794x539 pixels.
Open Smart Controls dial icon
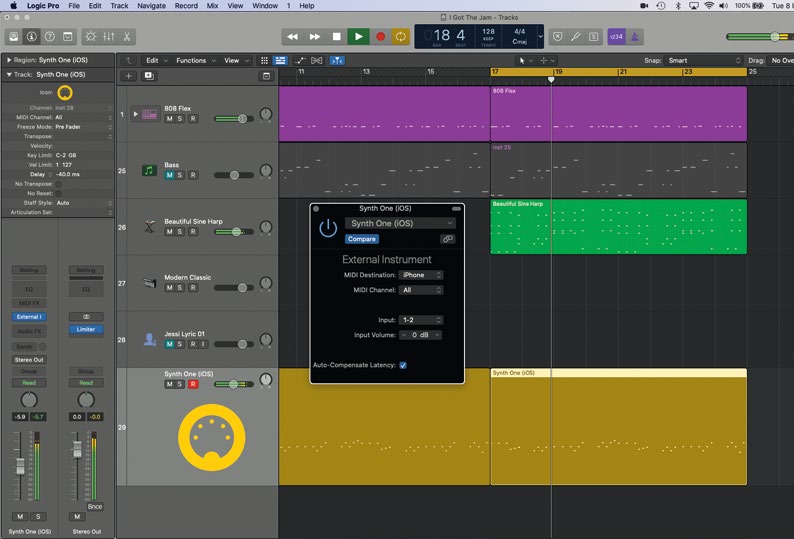91,36
